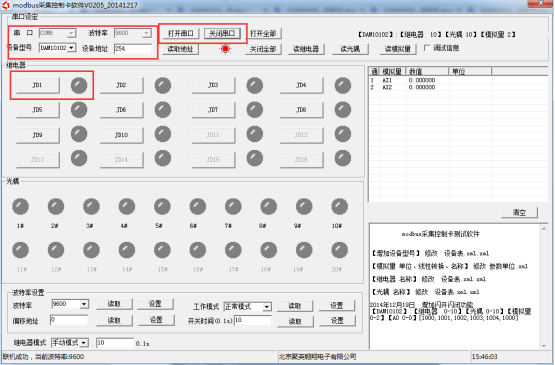Enable the 调试信息 checkbox
Viewport: 555px width, 365px height.
[x=427, y=48]
